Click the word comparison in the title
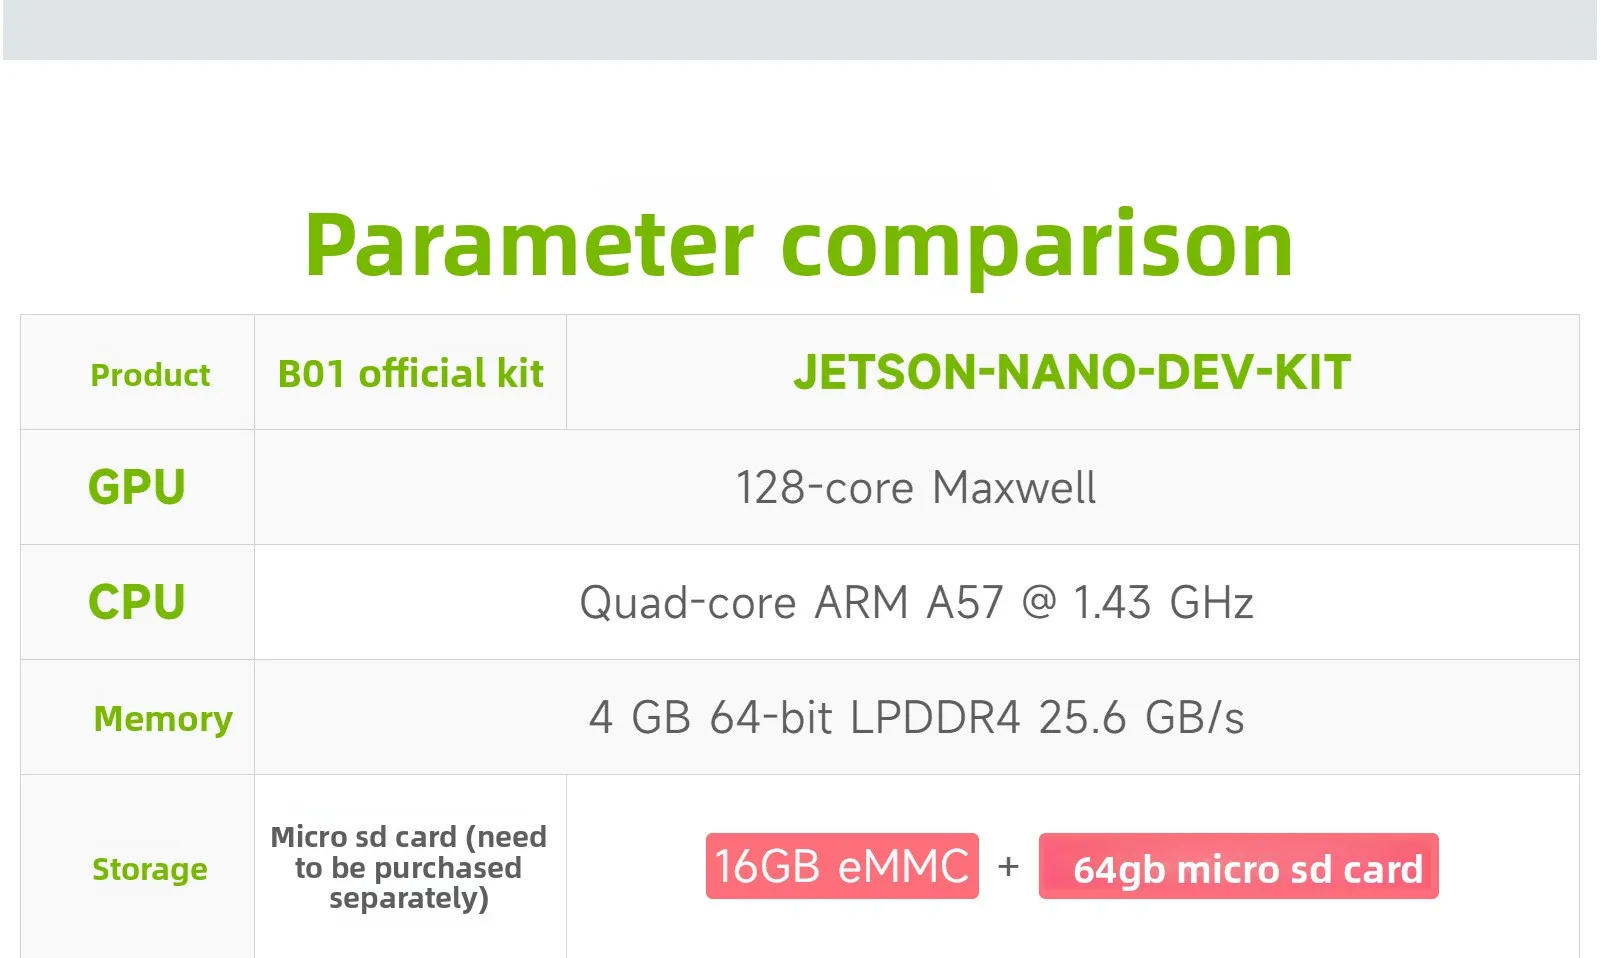1600x958 pixels. pyautogui.click(x=1036, y=245)
